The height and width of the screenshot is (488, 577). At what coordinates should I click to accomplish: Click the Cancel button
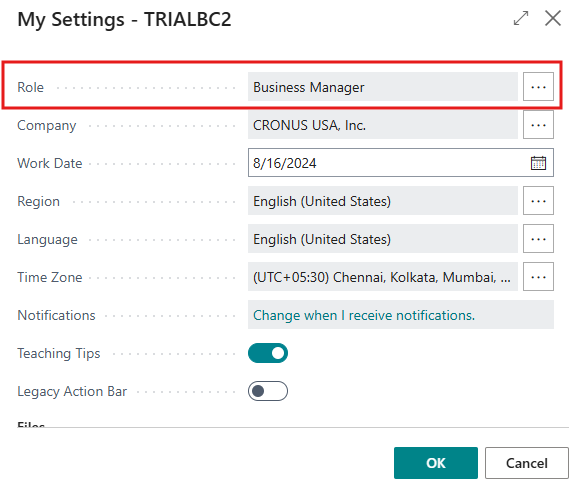(x=527, y=463)
